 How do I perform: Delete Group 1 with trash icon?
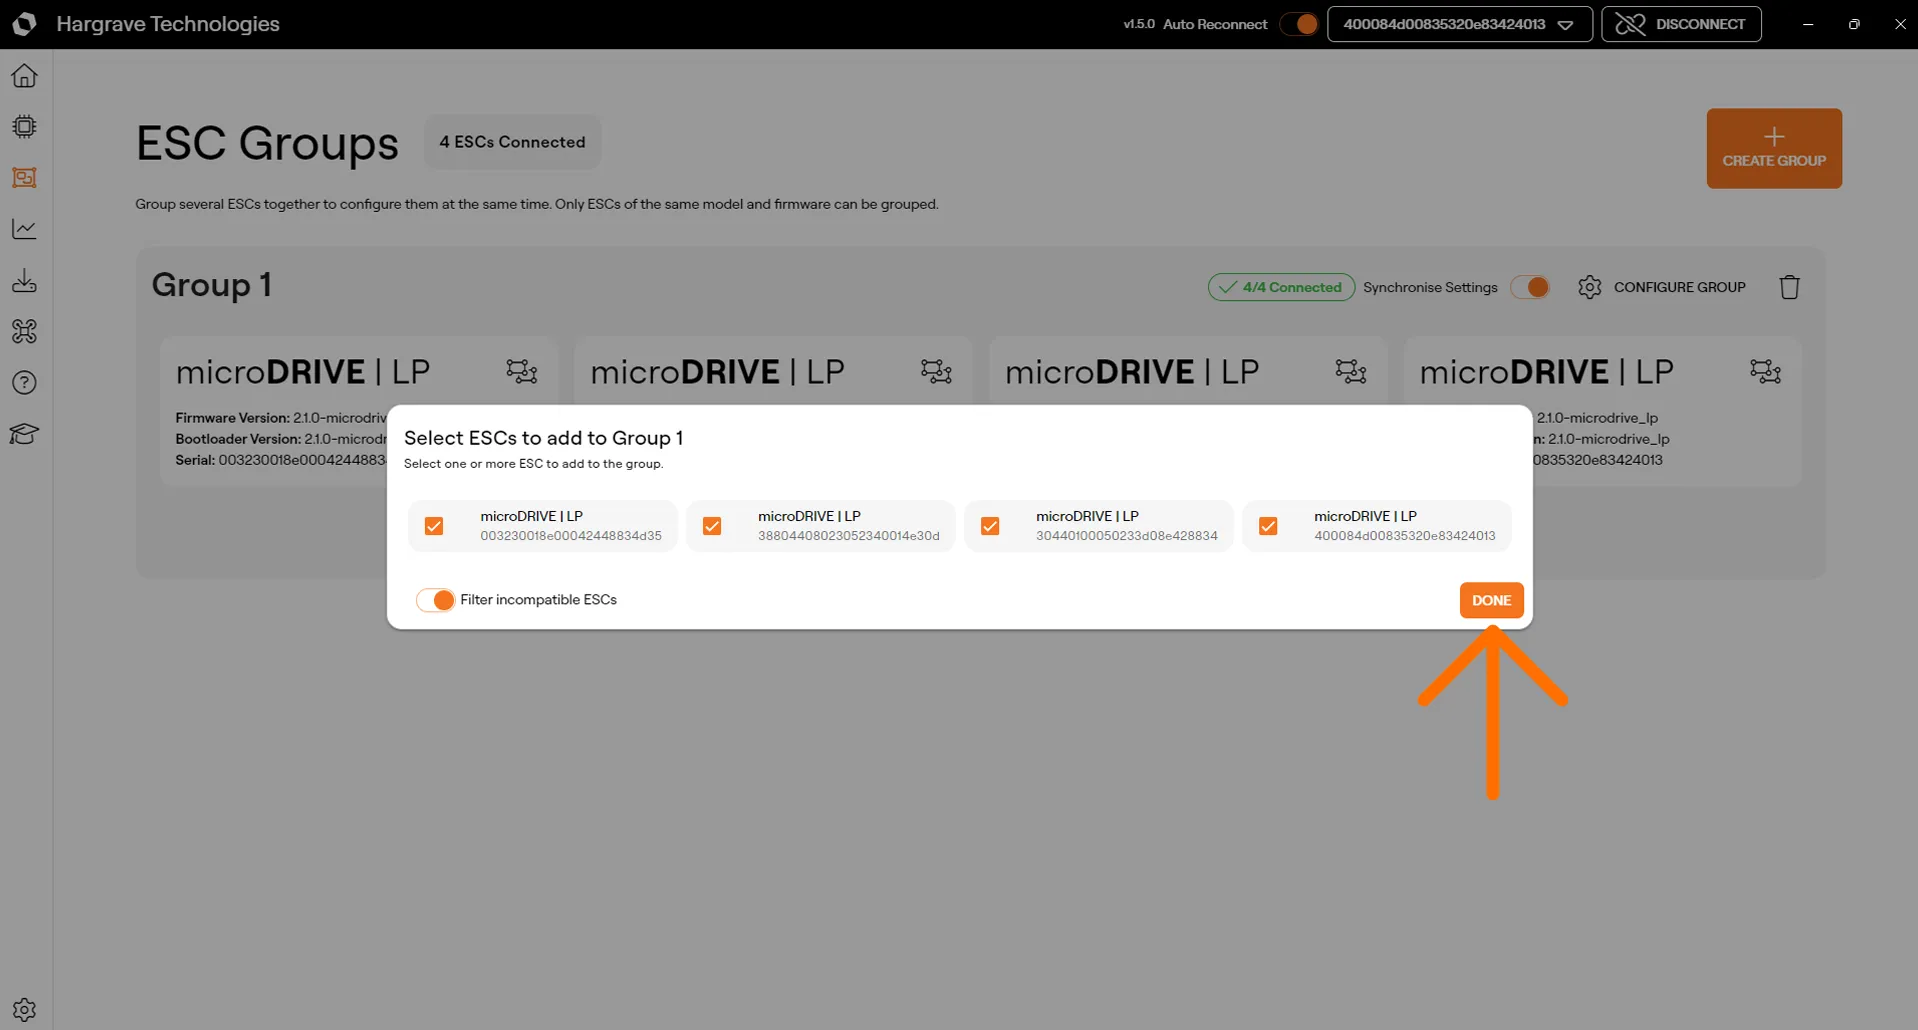(1790, 287)
